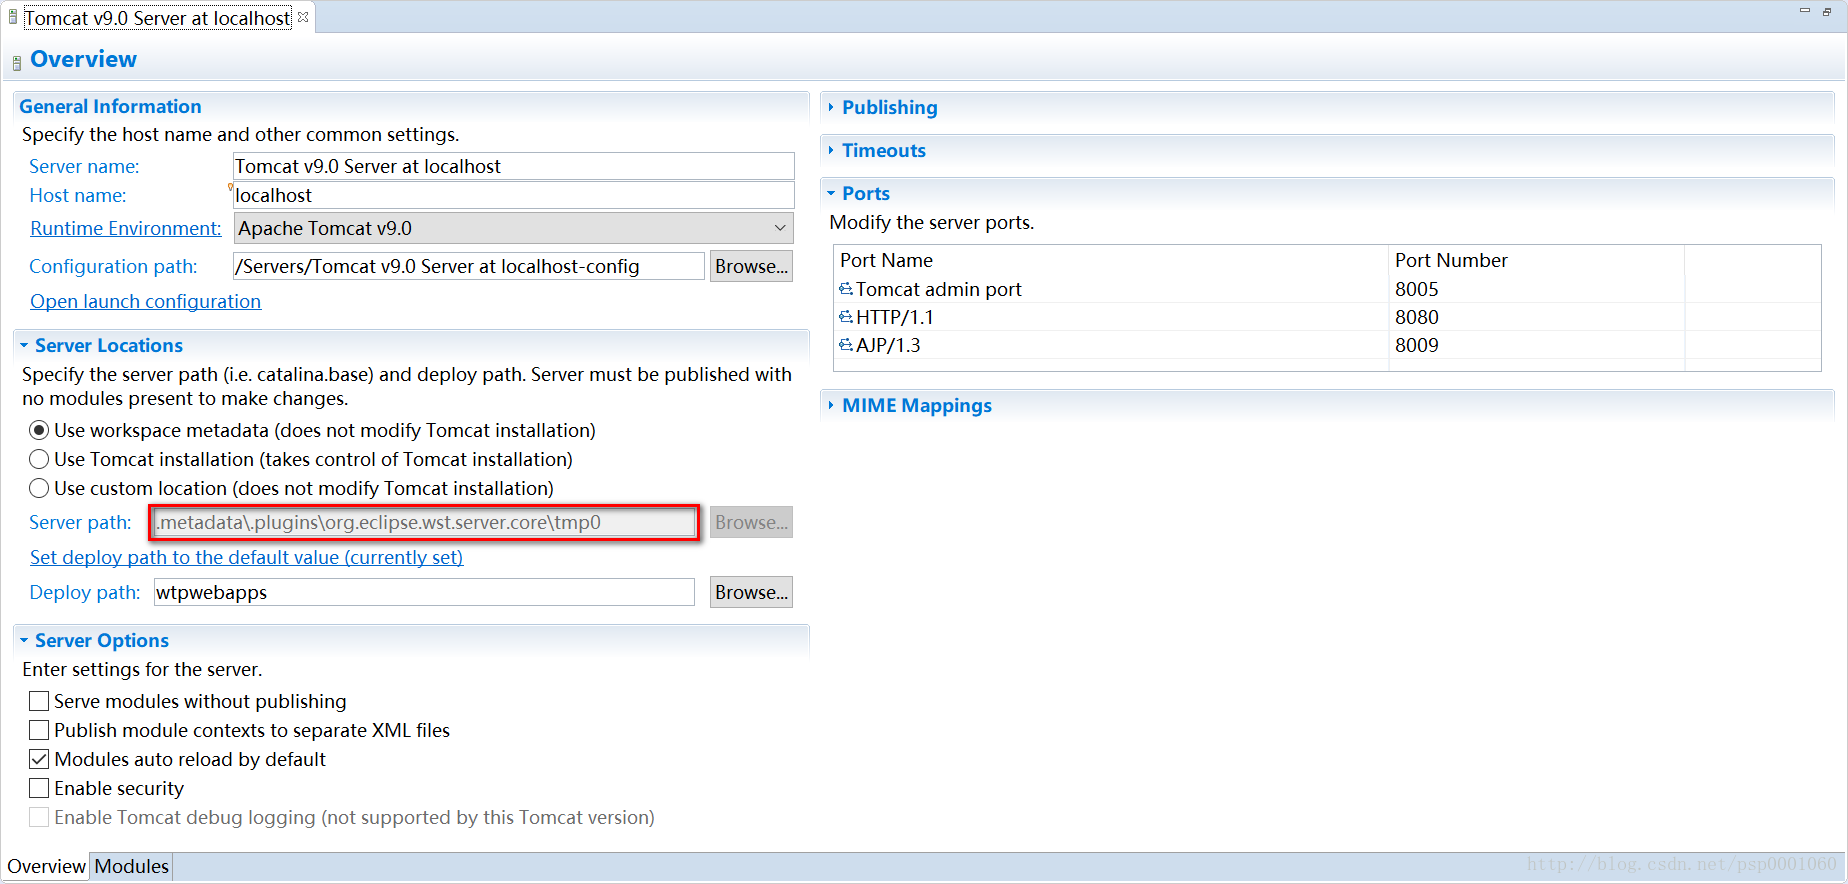
Task: Browse for the Configuration path
Action: coord(751,266)
